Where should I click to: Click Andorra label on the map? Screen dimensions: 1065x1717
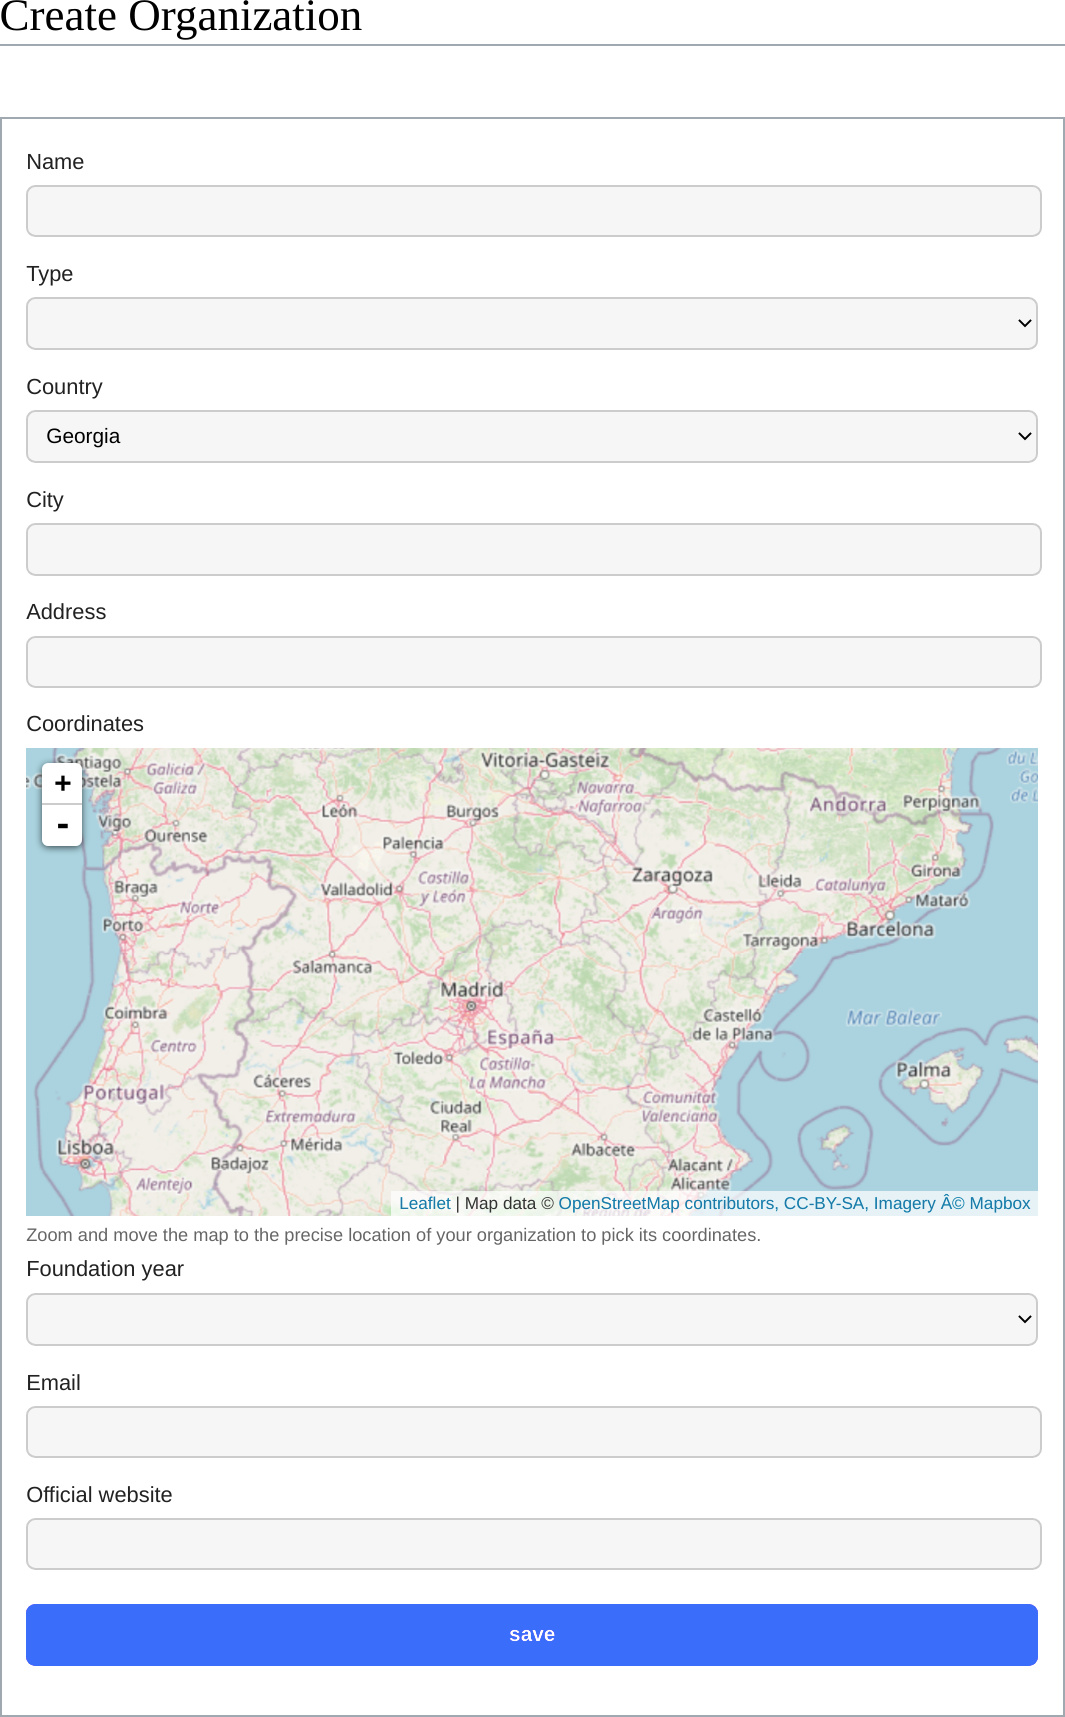pyautogui.click(x=848, y=805)
